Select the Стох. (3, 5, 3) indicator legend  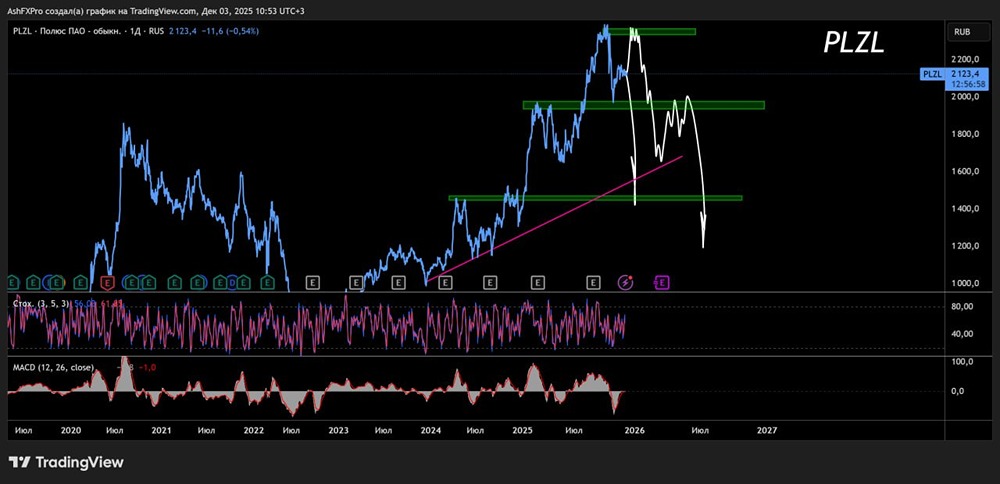[41, 304]
